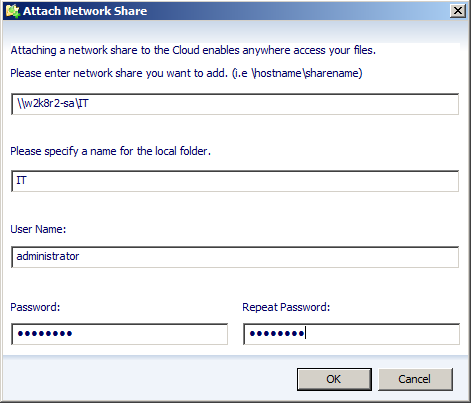
Task: Click the 'Password:' label
Action: [x=35, y=307]
